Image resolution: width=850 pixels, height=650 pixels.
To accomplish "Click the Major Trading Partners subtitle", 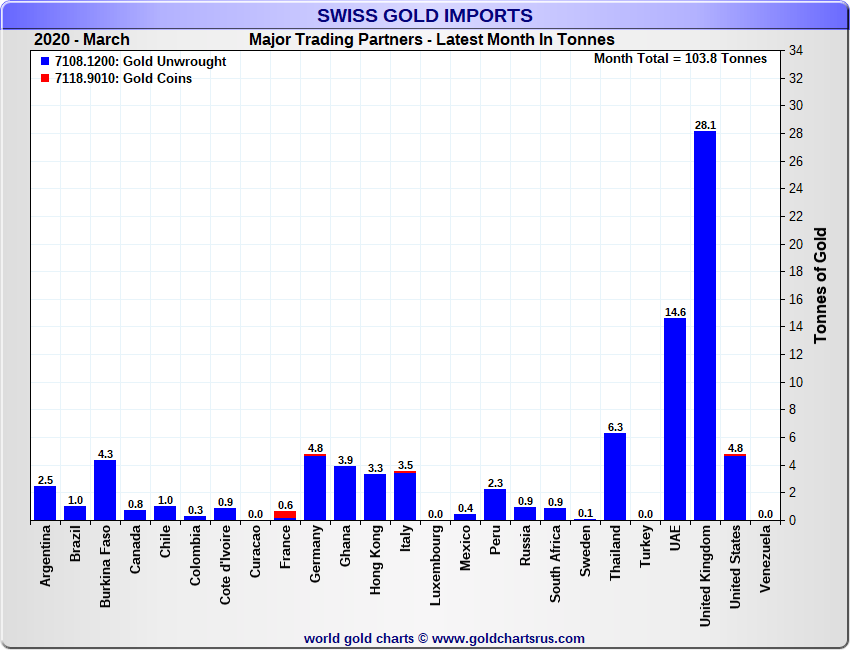I will [x=431, y=40].
